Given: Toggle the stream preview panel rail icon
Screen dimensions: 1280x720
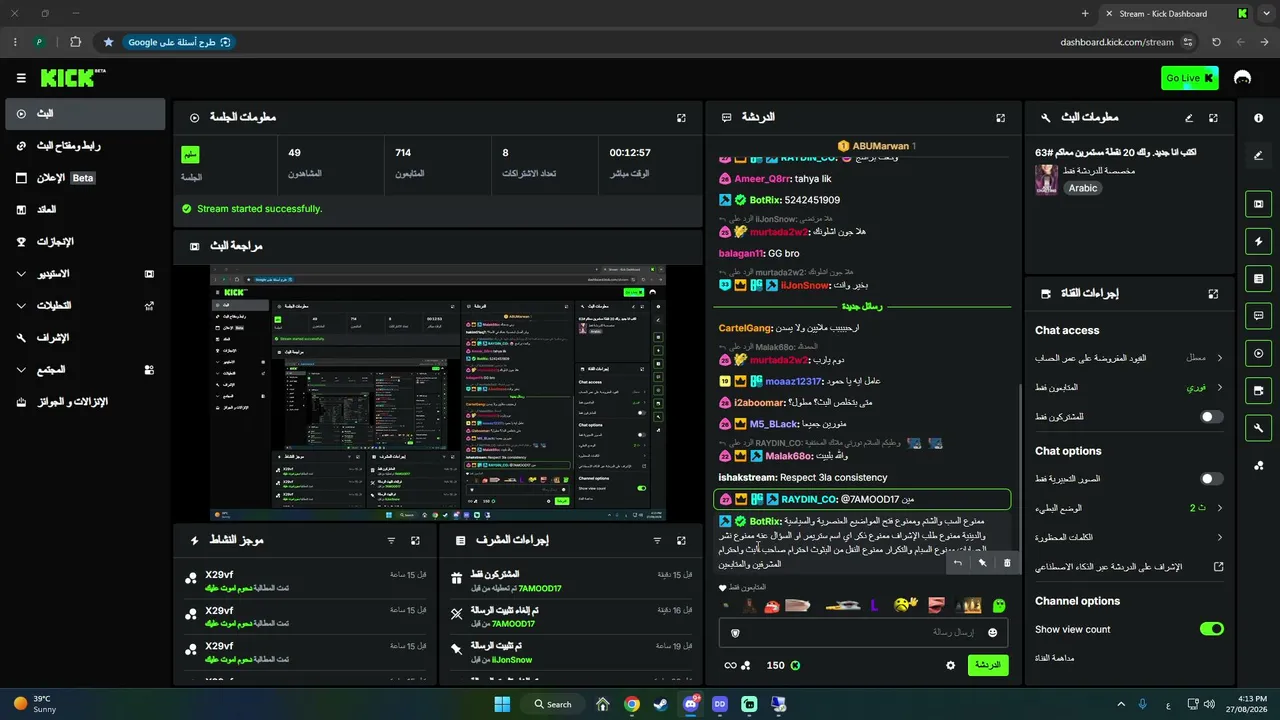Looking at the screenshot, I should [x=1258, y=204].
